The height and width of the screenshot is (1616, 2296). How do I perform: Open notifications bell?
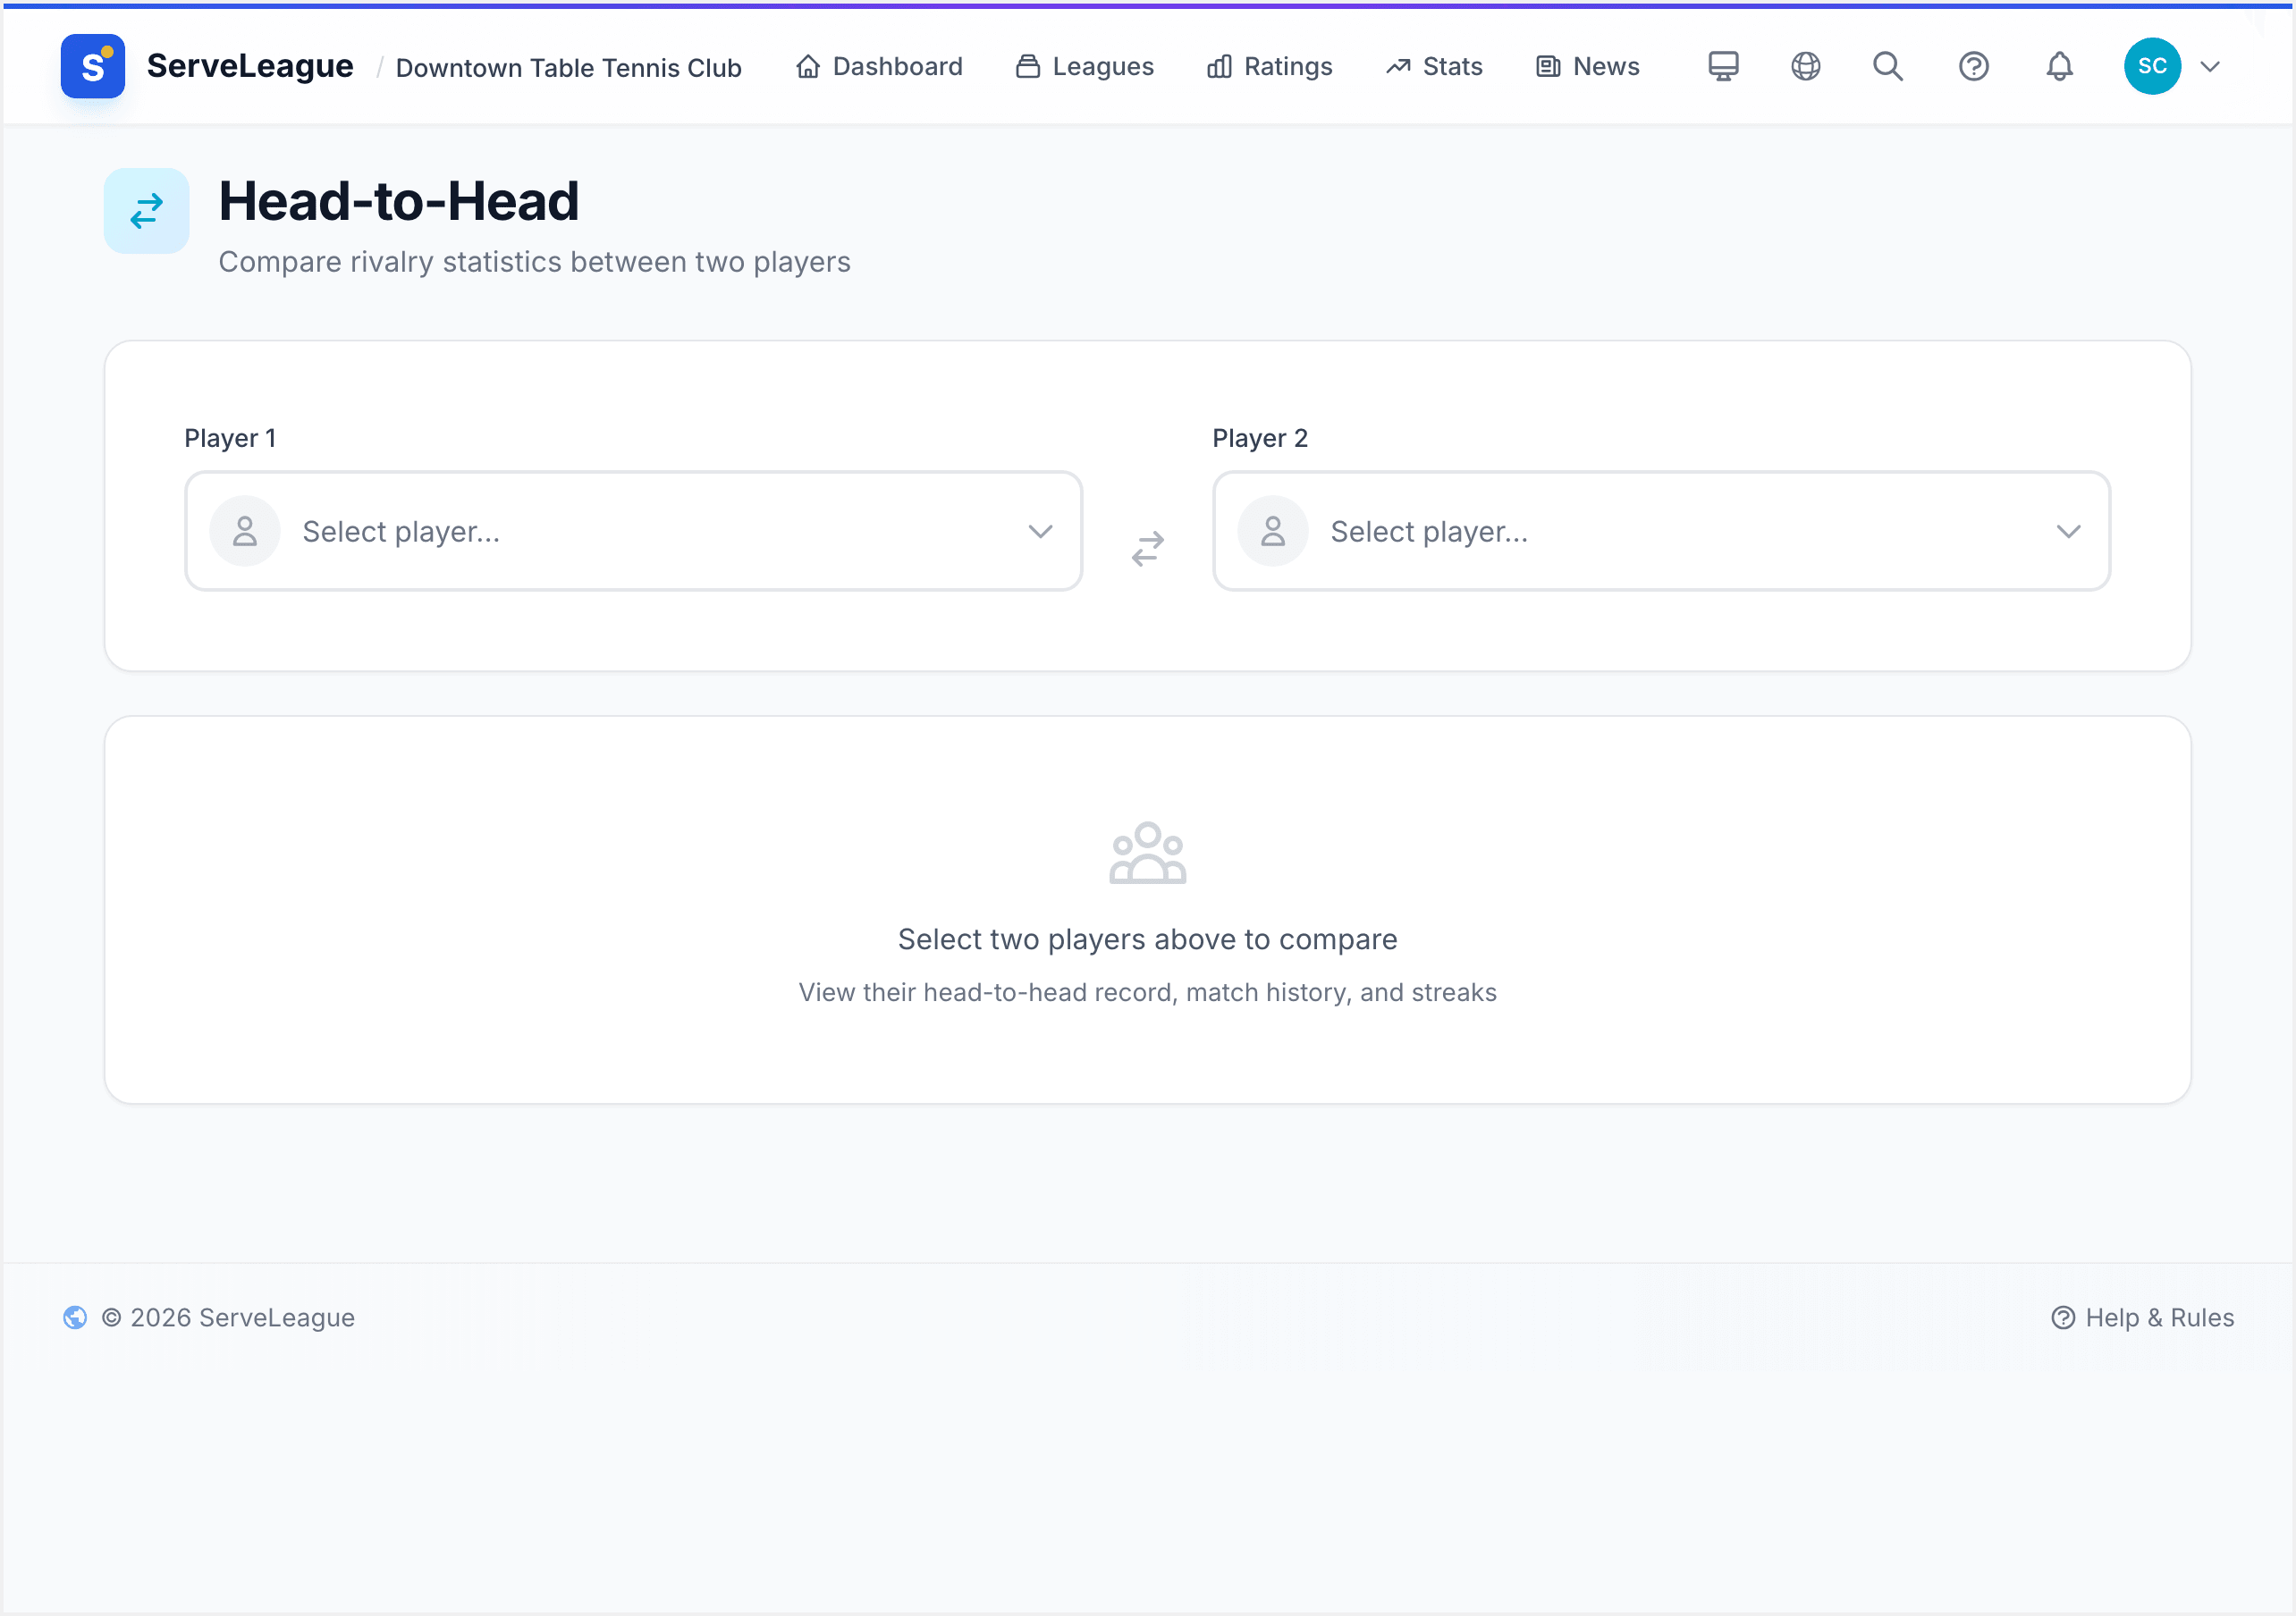[x=2059, y=66]
